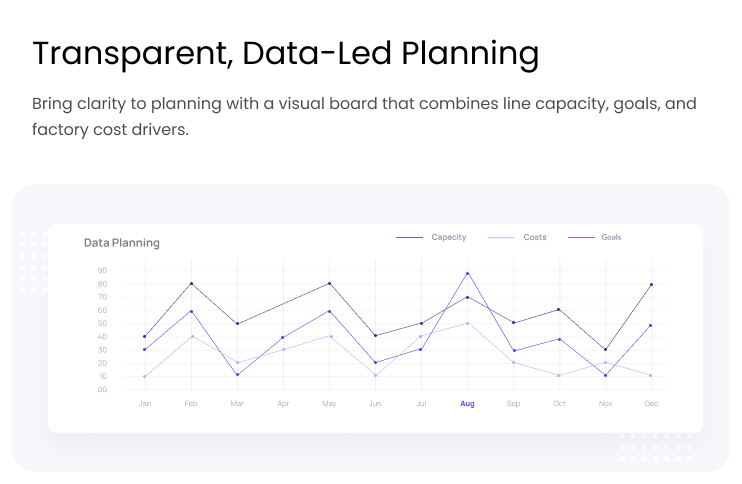
Task: Click the Dec data point at 80
Action: click(652, 284)
